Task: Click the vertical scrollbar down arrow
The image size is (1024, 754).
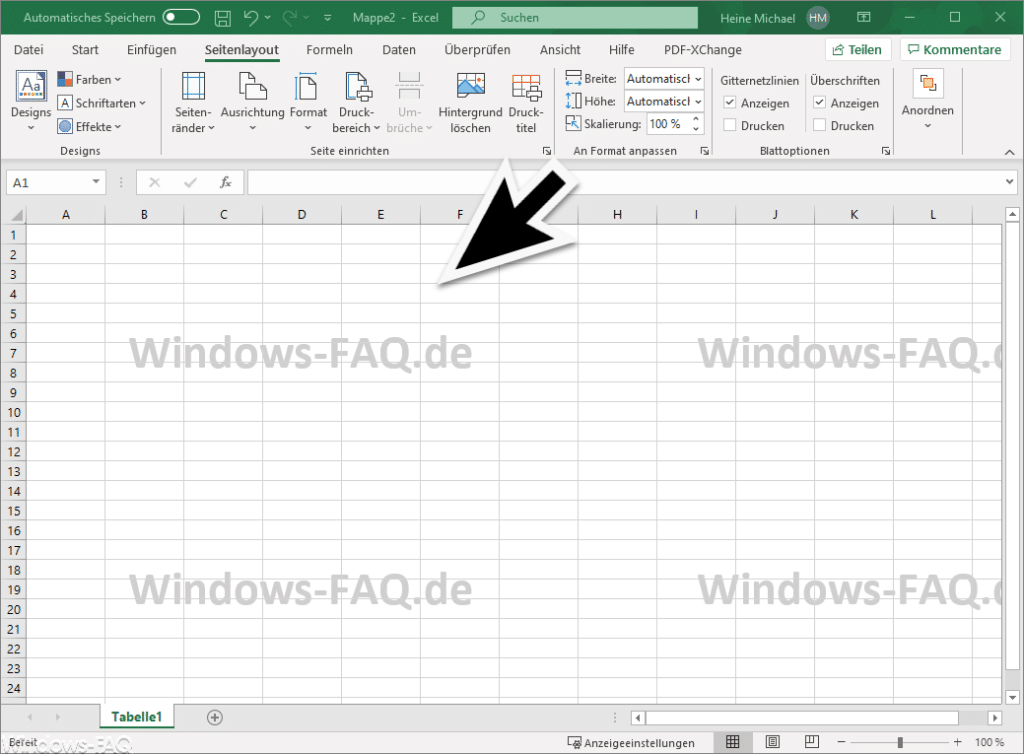Action: (1012, 698)
